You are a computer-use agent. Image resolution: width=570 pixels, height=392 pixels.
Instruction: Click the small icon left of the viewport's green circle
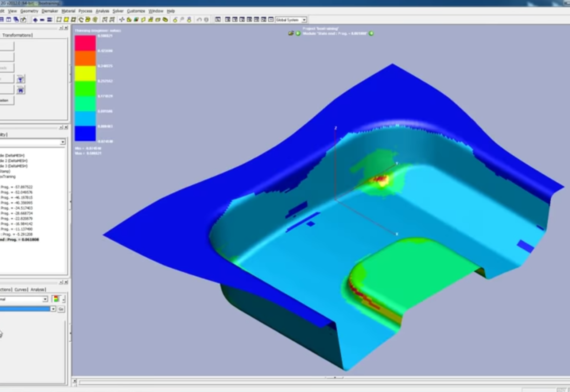291,33
